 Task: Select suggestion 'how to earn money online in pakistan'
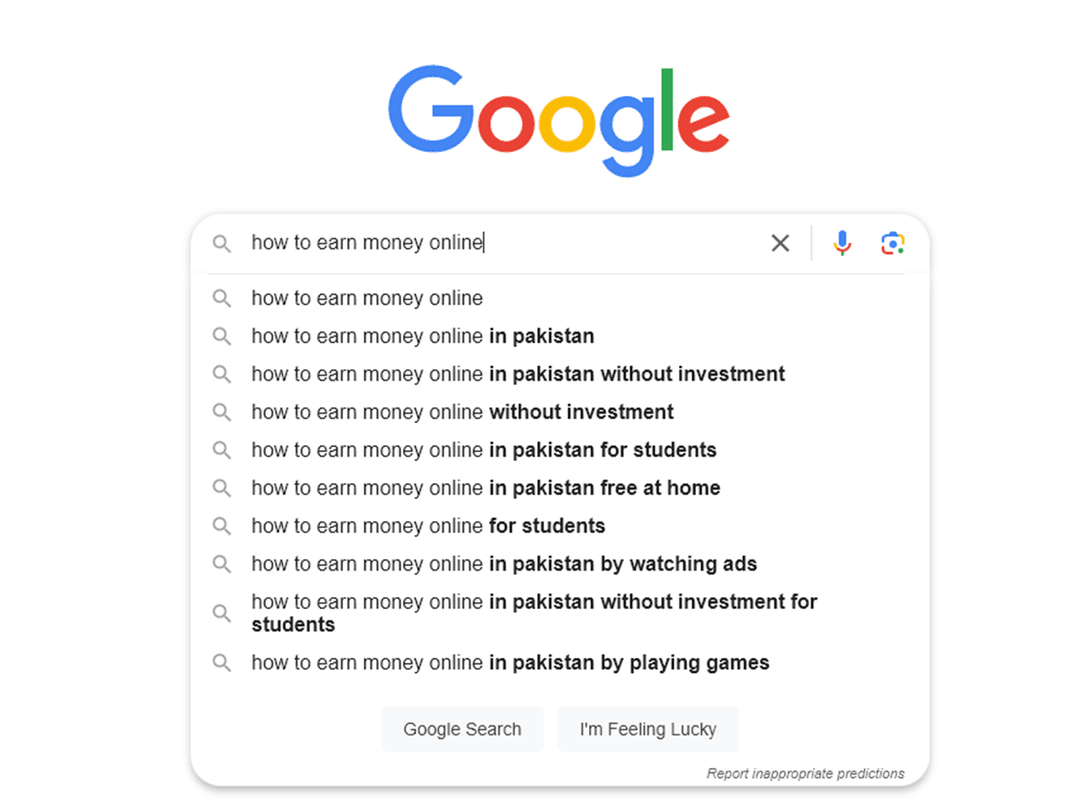422,336
